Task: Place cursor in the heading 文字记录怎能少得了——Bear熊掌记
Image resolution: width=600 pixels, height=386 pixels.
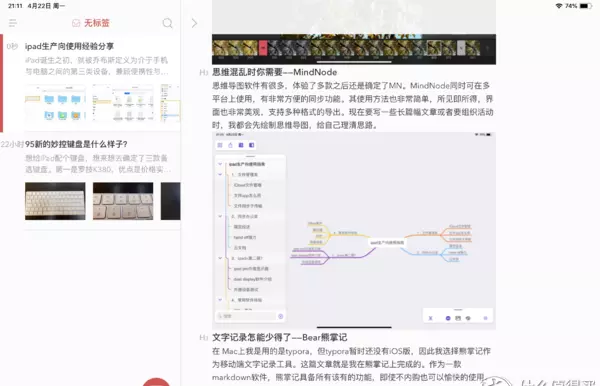Action: click(x=279, y=337)
